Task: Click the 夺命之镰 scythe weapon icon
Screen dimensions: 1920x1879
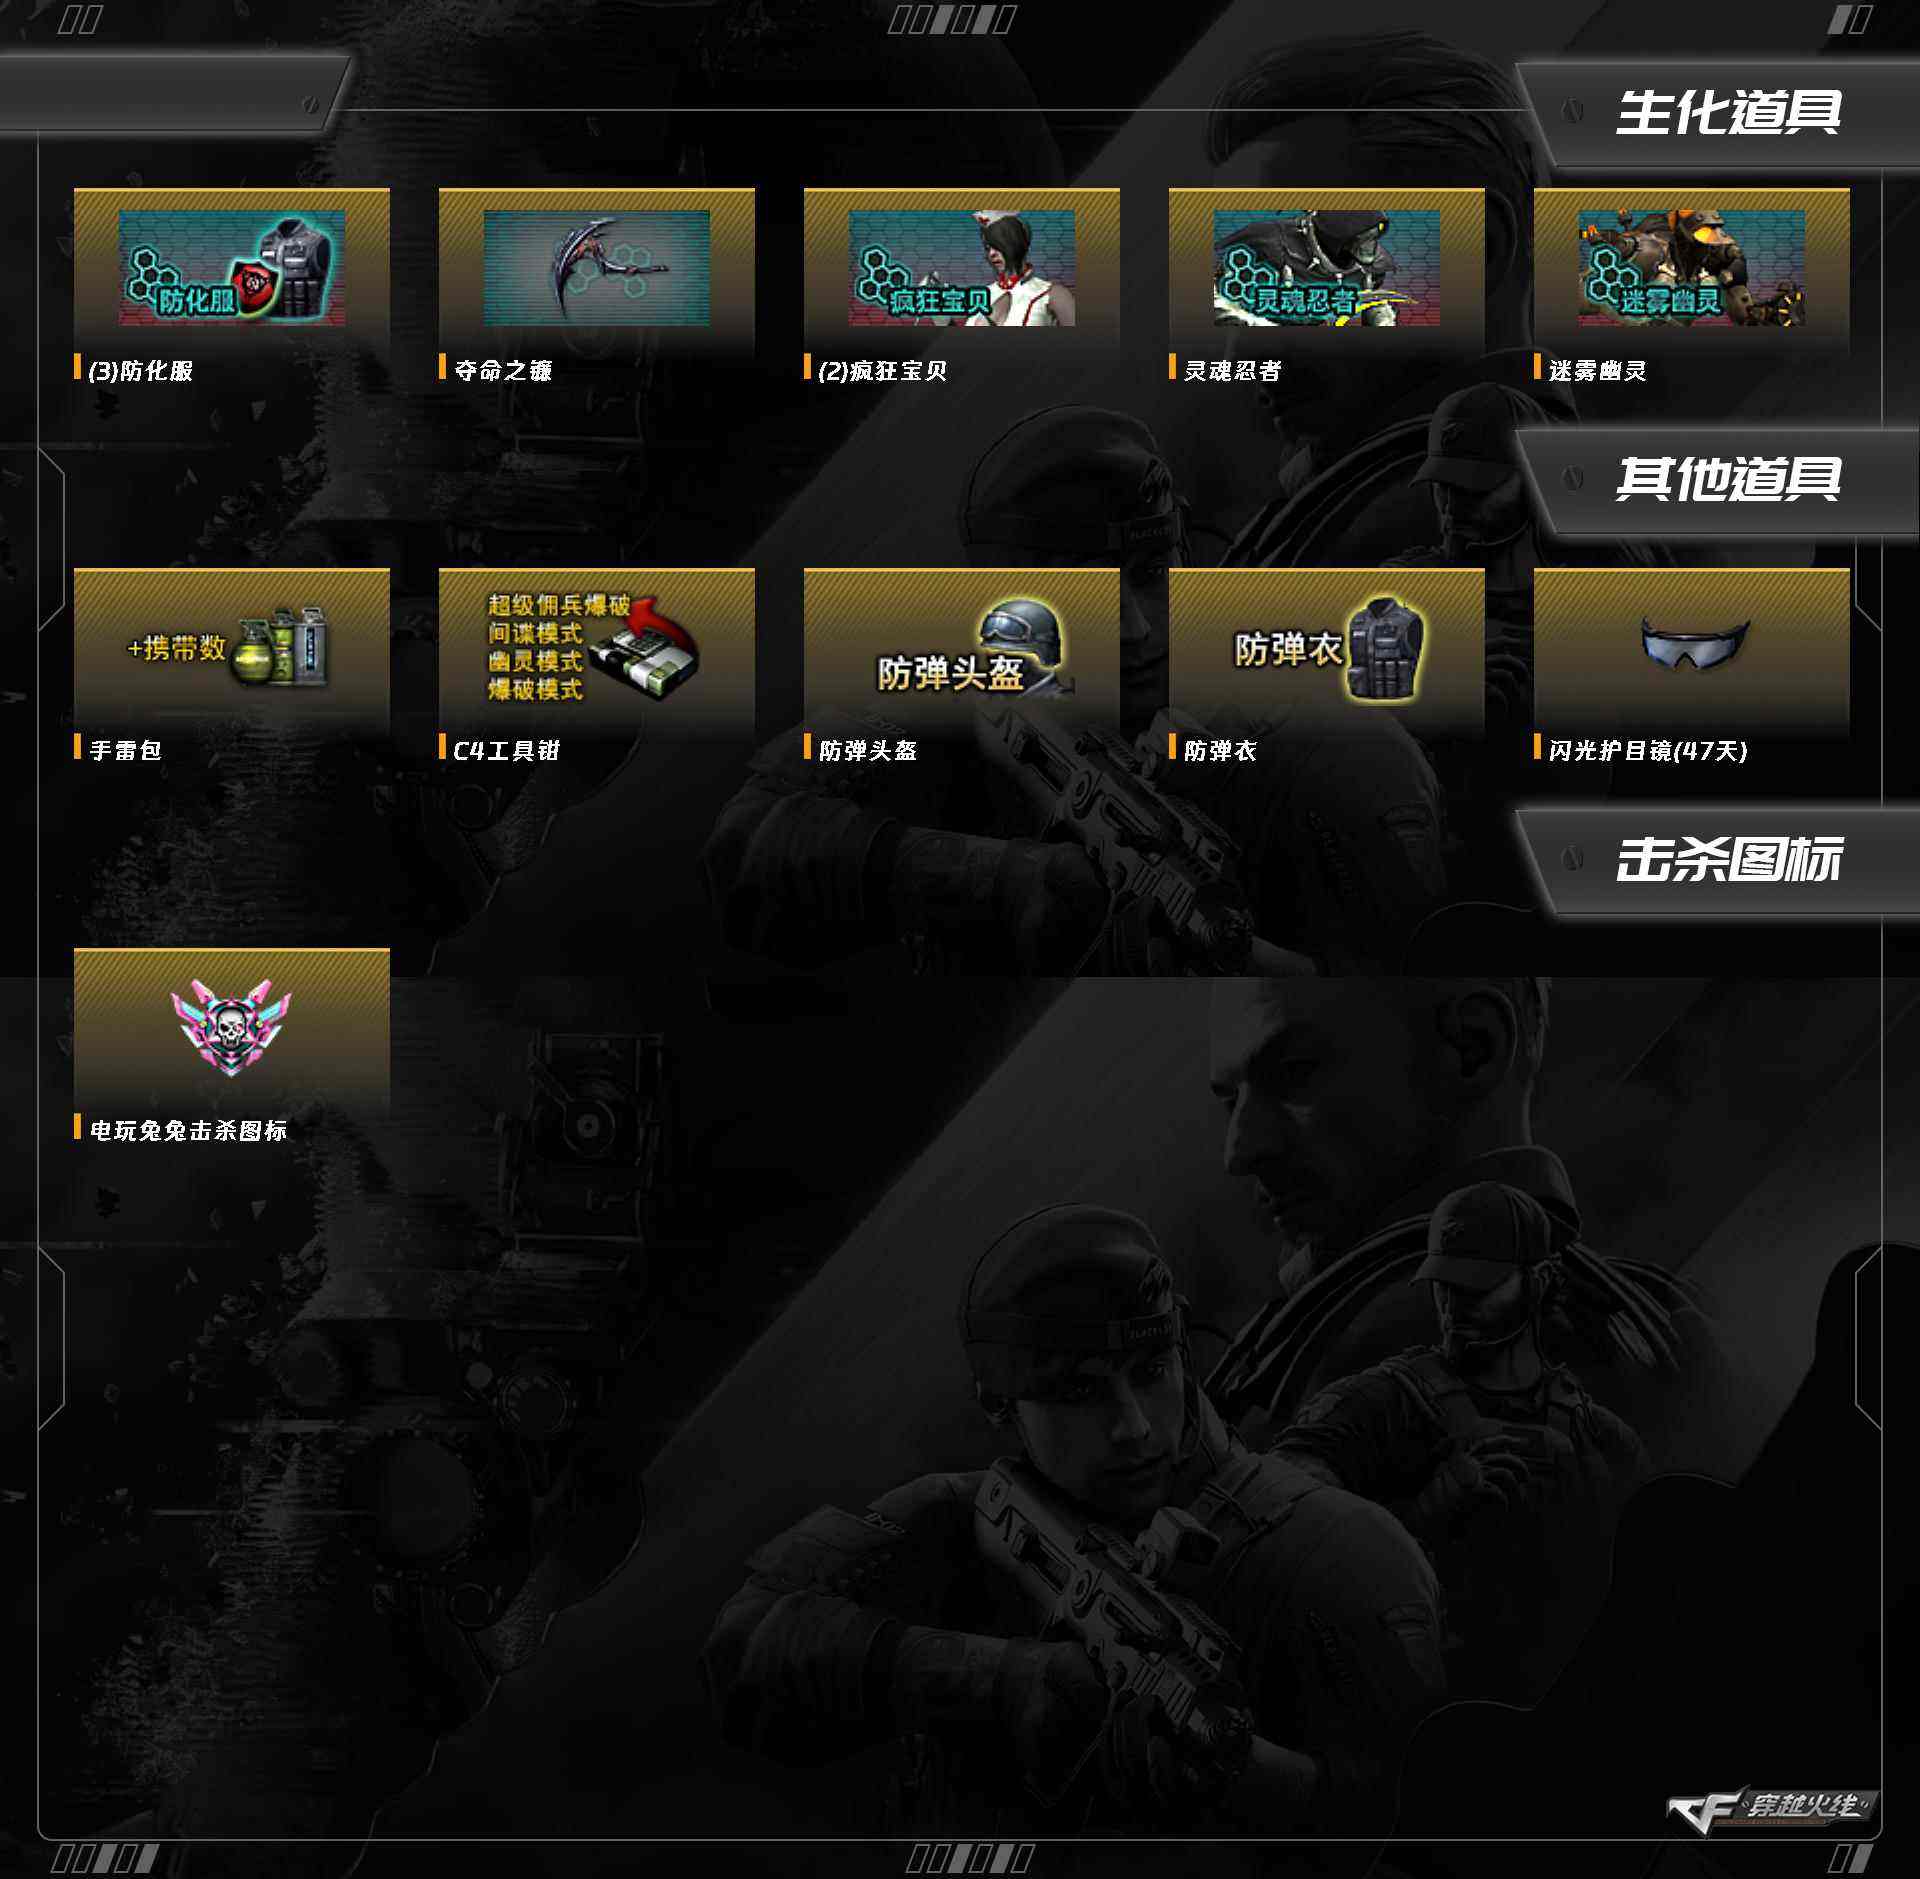Action: (x=597, y=268)
